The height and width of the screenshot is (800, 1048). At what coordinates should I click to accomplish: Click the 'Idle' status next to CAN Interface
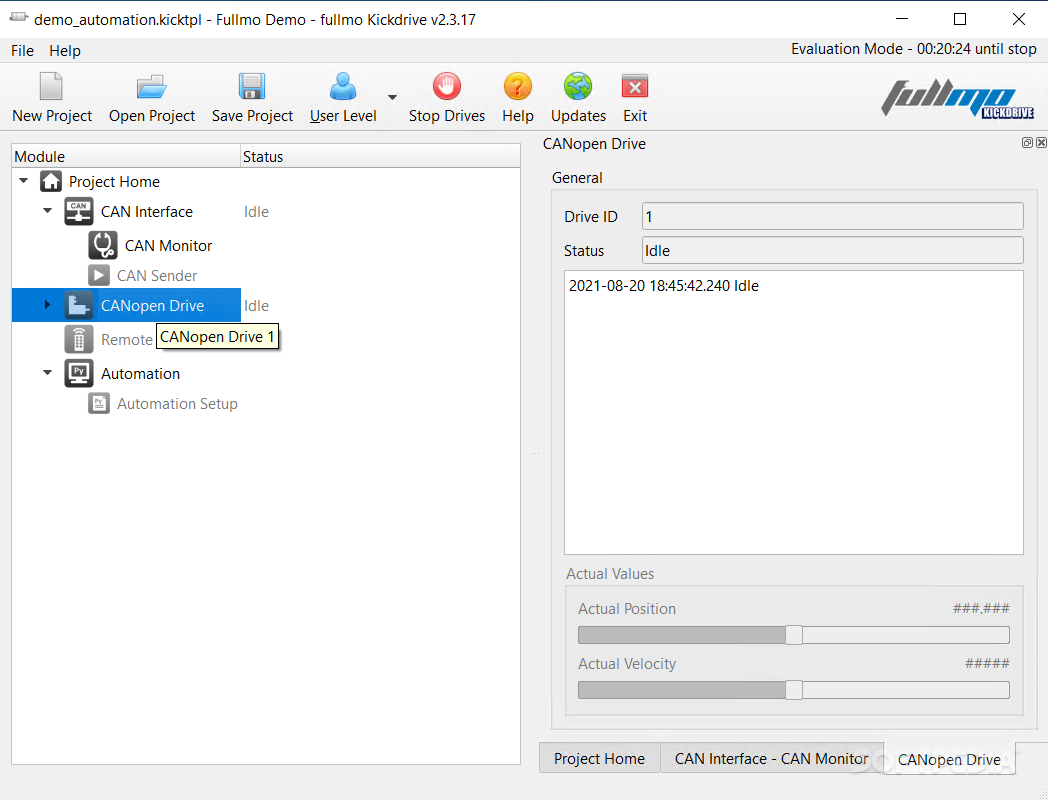[257, 212]
